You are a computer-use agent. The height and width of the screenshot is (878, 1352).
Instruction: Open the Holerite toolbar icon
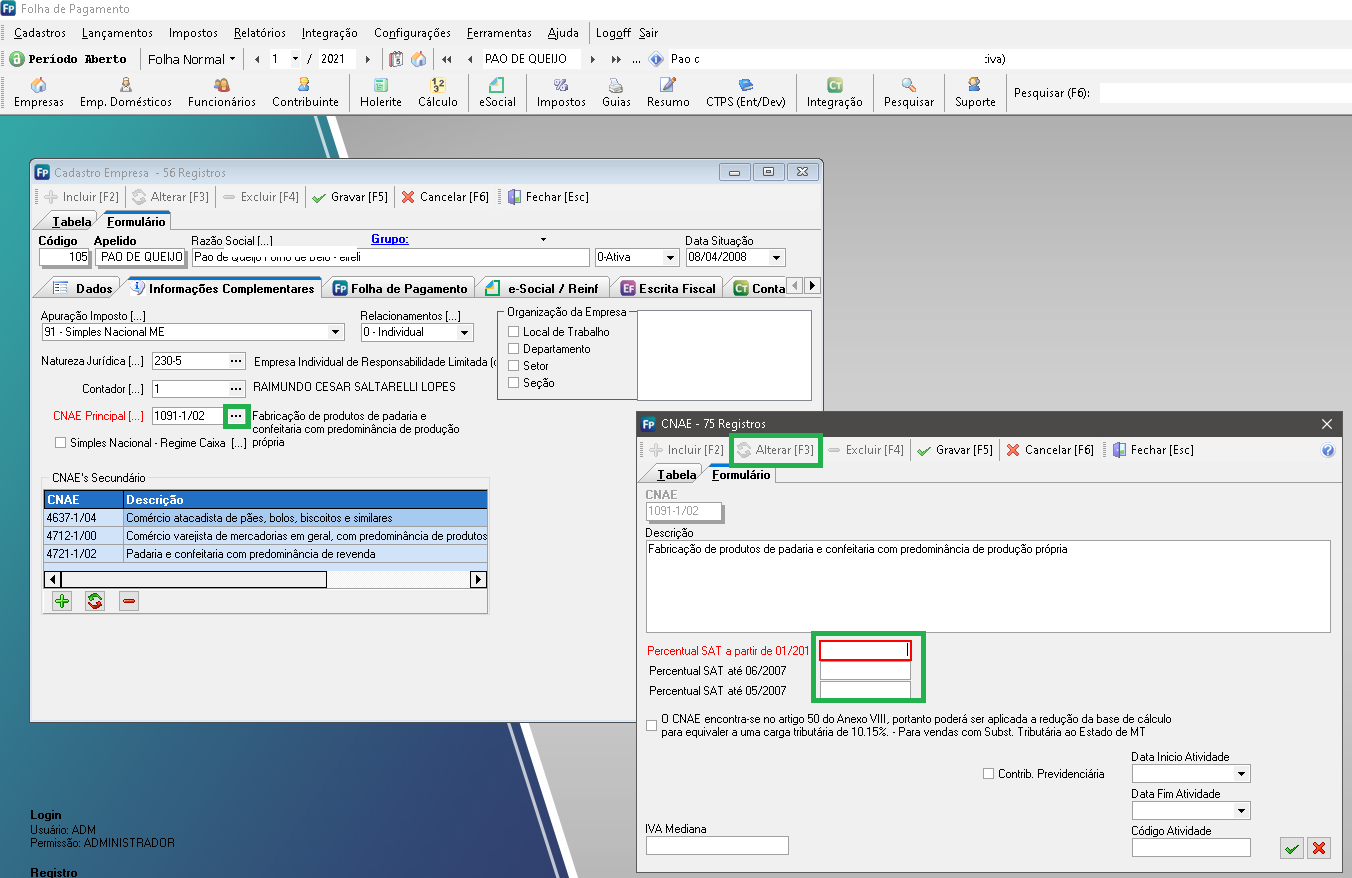tap(380, 92)
